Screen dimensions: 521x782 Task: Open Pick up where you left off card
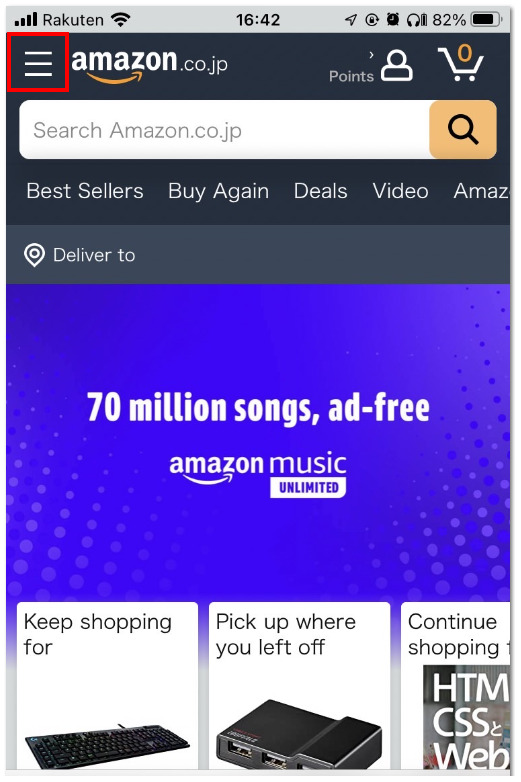tap(299, 686)
